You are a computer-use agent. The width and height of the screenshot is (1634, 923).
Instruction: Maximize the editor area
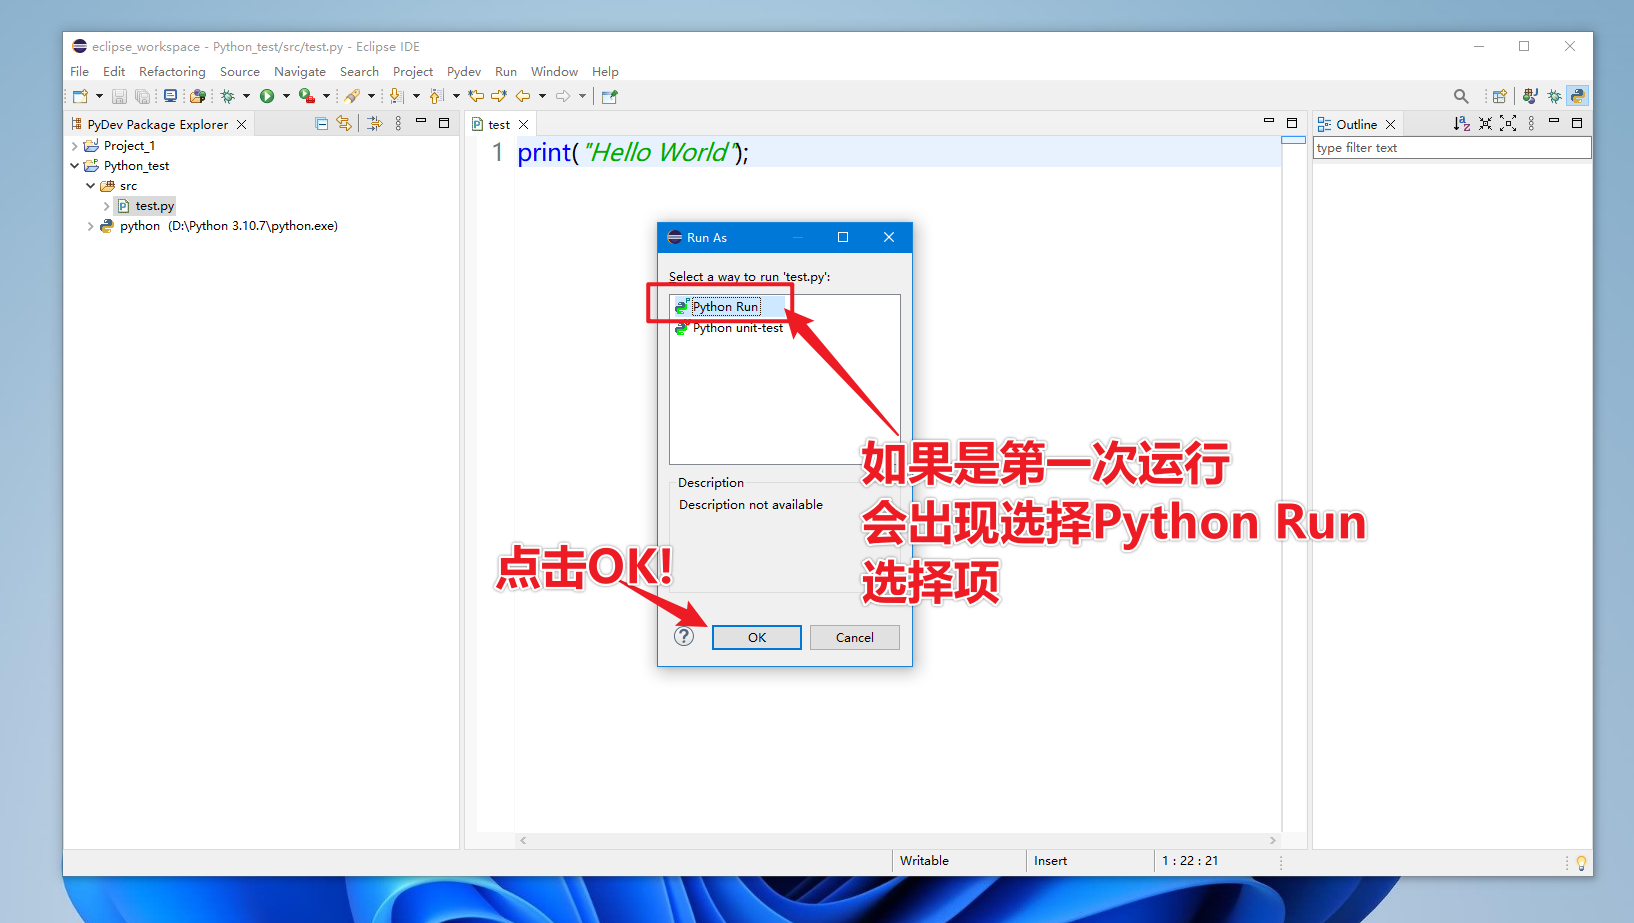[x=1292, y=122]
